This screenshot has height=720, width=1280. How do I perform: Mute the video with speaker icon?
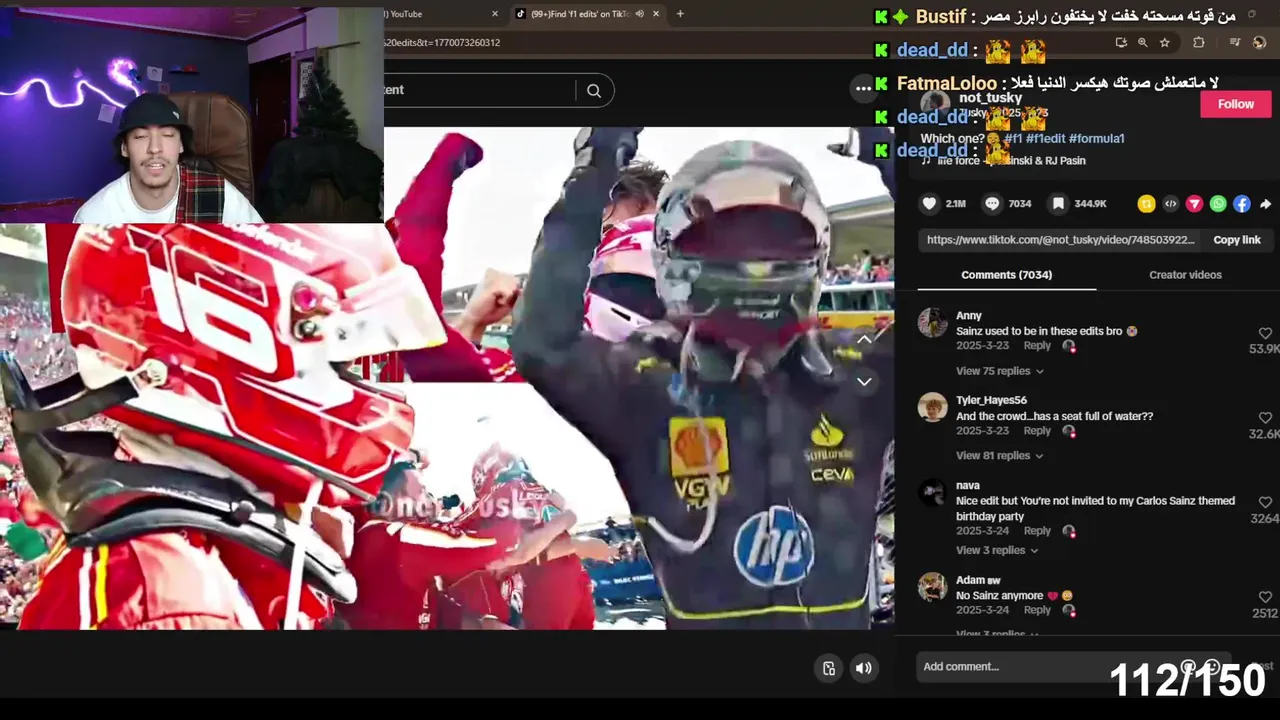tap(864, 668)
